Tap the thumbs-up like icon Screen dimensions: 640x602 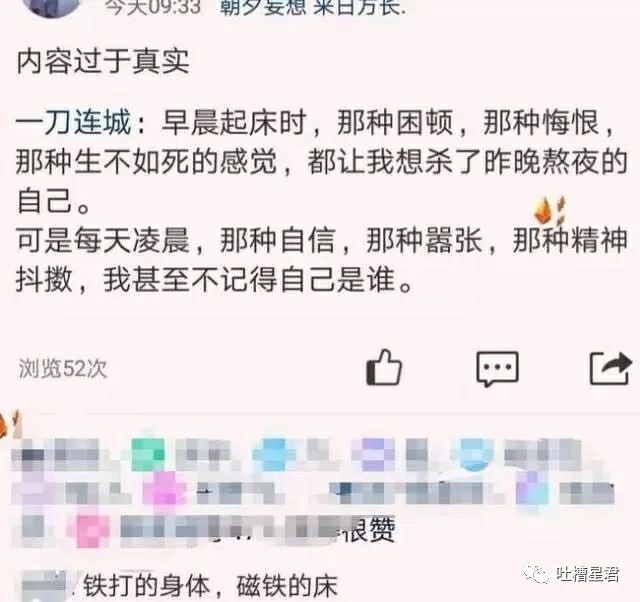[384, 367]
